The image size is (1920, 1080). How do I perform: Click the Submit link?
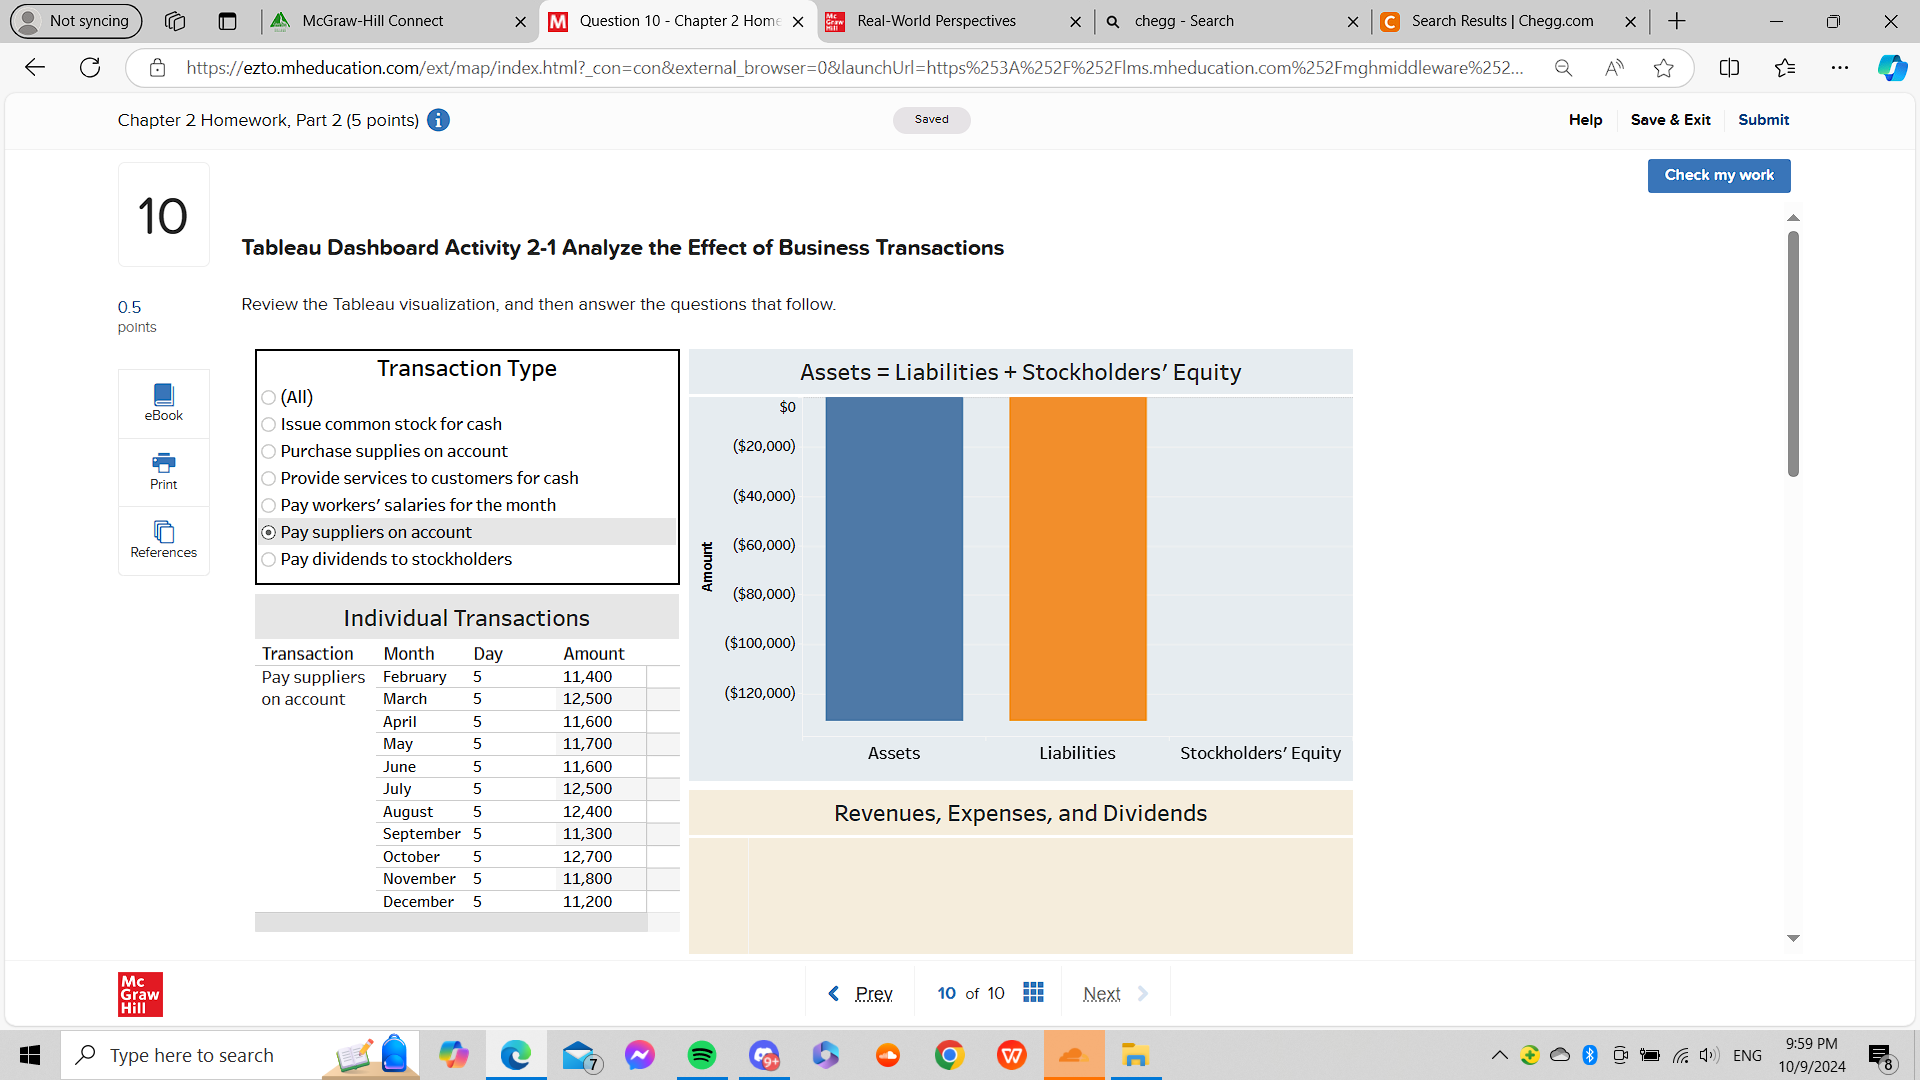pos(1763,119)
